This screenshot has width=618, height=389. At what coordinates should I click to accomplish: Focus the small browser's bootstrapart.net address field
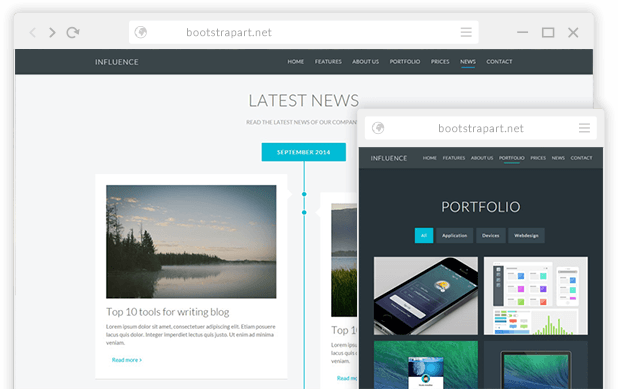pyautogui.click(x=481, y=128)
